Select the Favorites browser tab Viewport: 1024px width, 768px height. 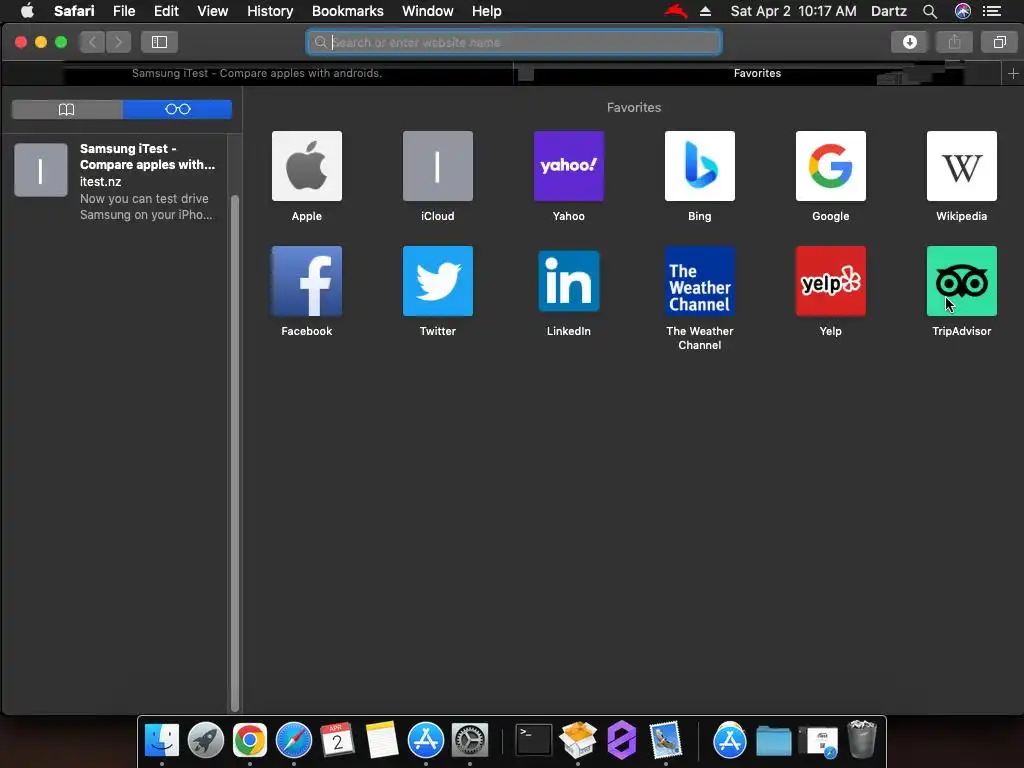coord(757,73)
